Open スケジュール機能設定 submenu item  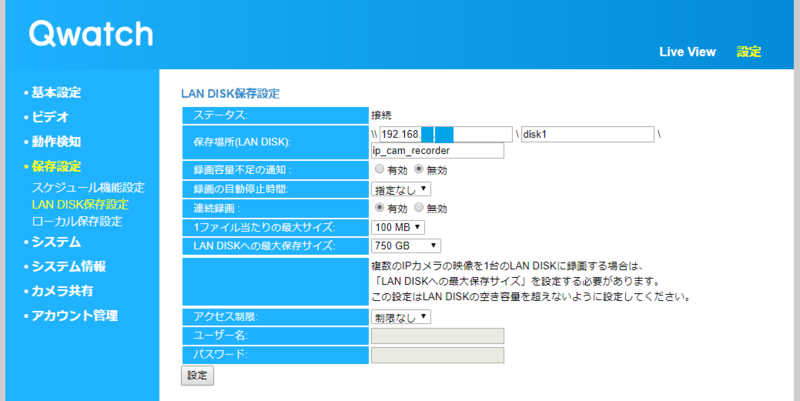[x=88, y=187]
